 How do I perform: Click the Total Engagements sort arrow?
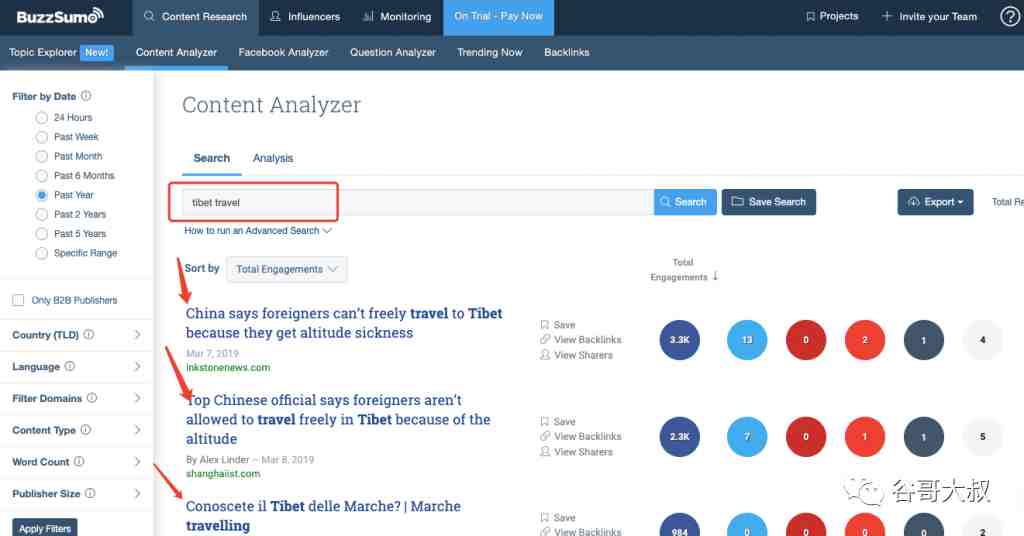[x=716, y=276]
